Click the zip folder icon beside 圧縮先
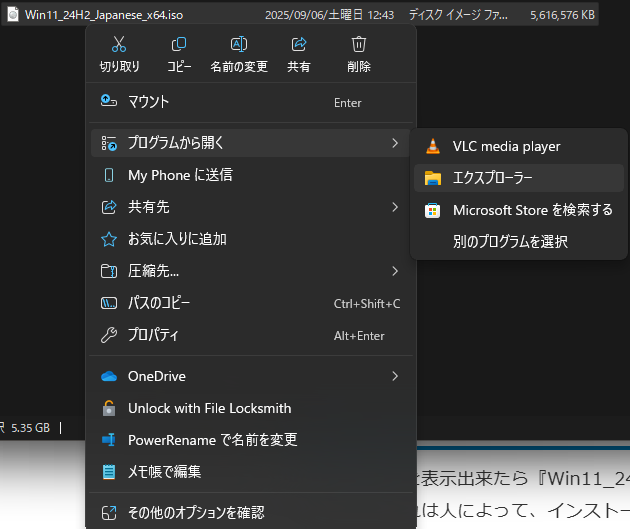630x529 pixels. tap(108, 271)
